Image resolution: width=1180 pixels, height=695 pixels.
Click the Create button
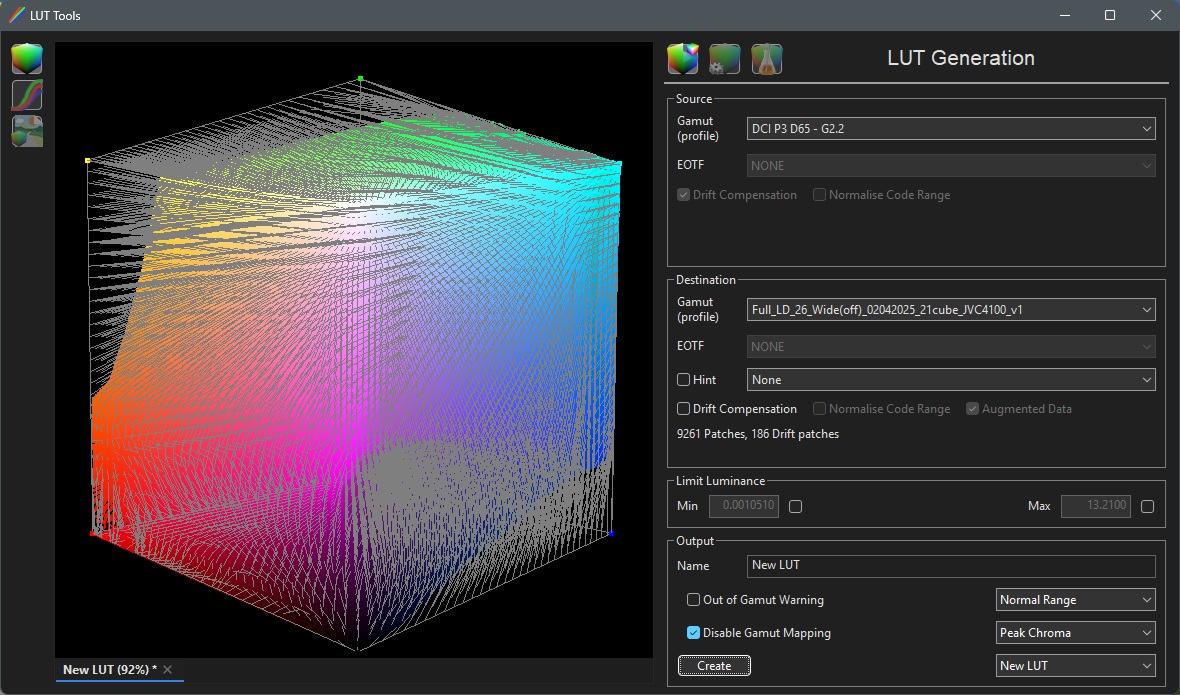tap(714, 666)
